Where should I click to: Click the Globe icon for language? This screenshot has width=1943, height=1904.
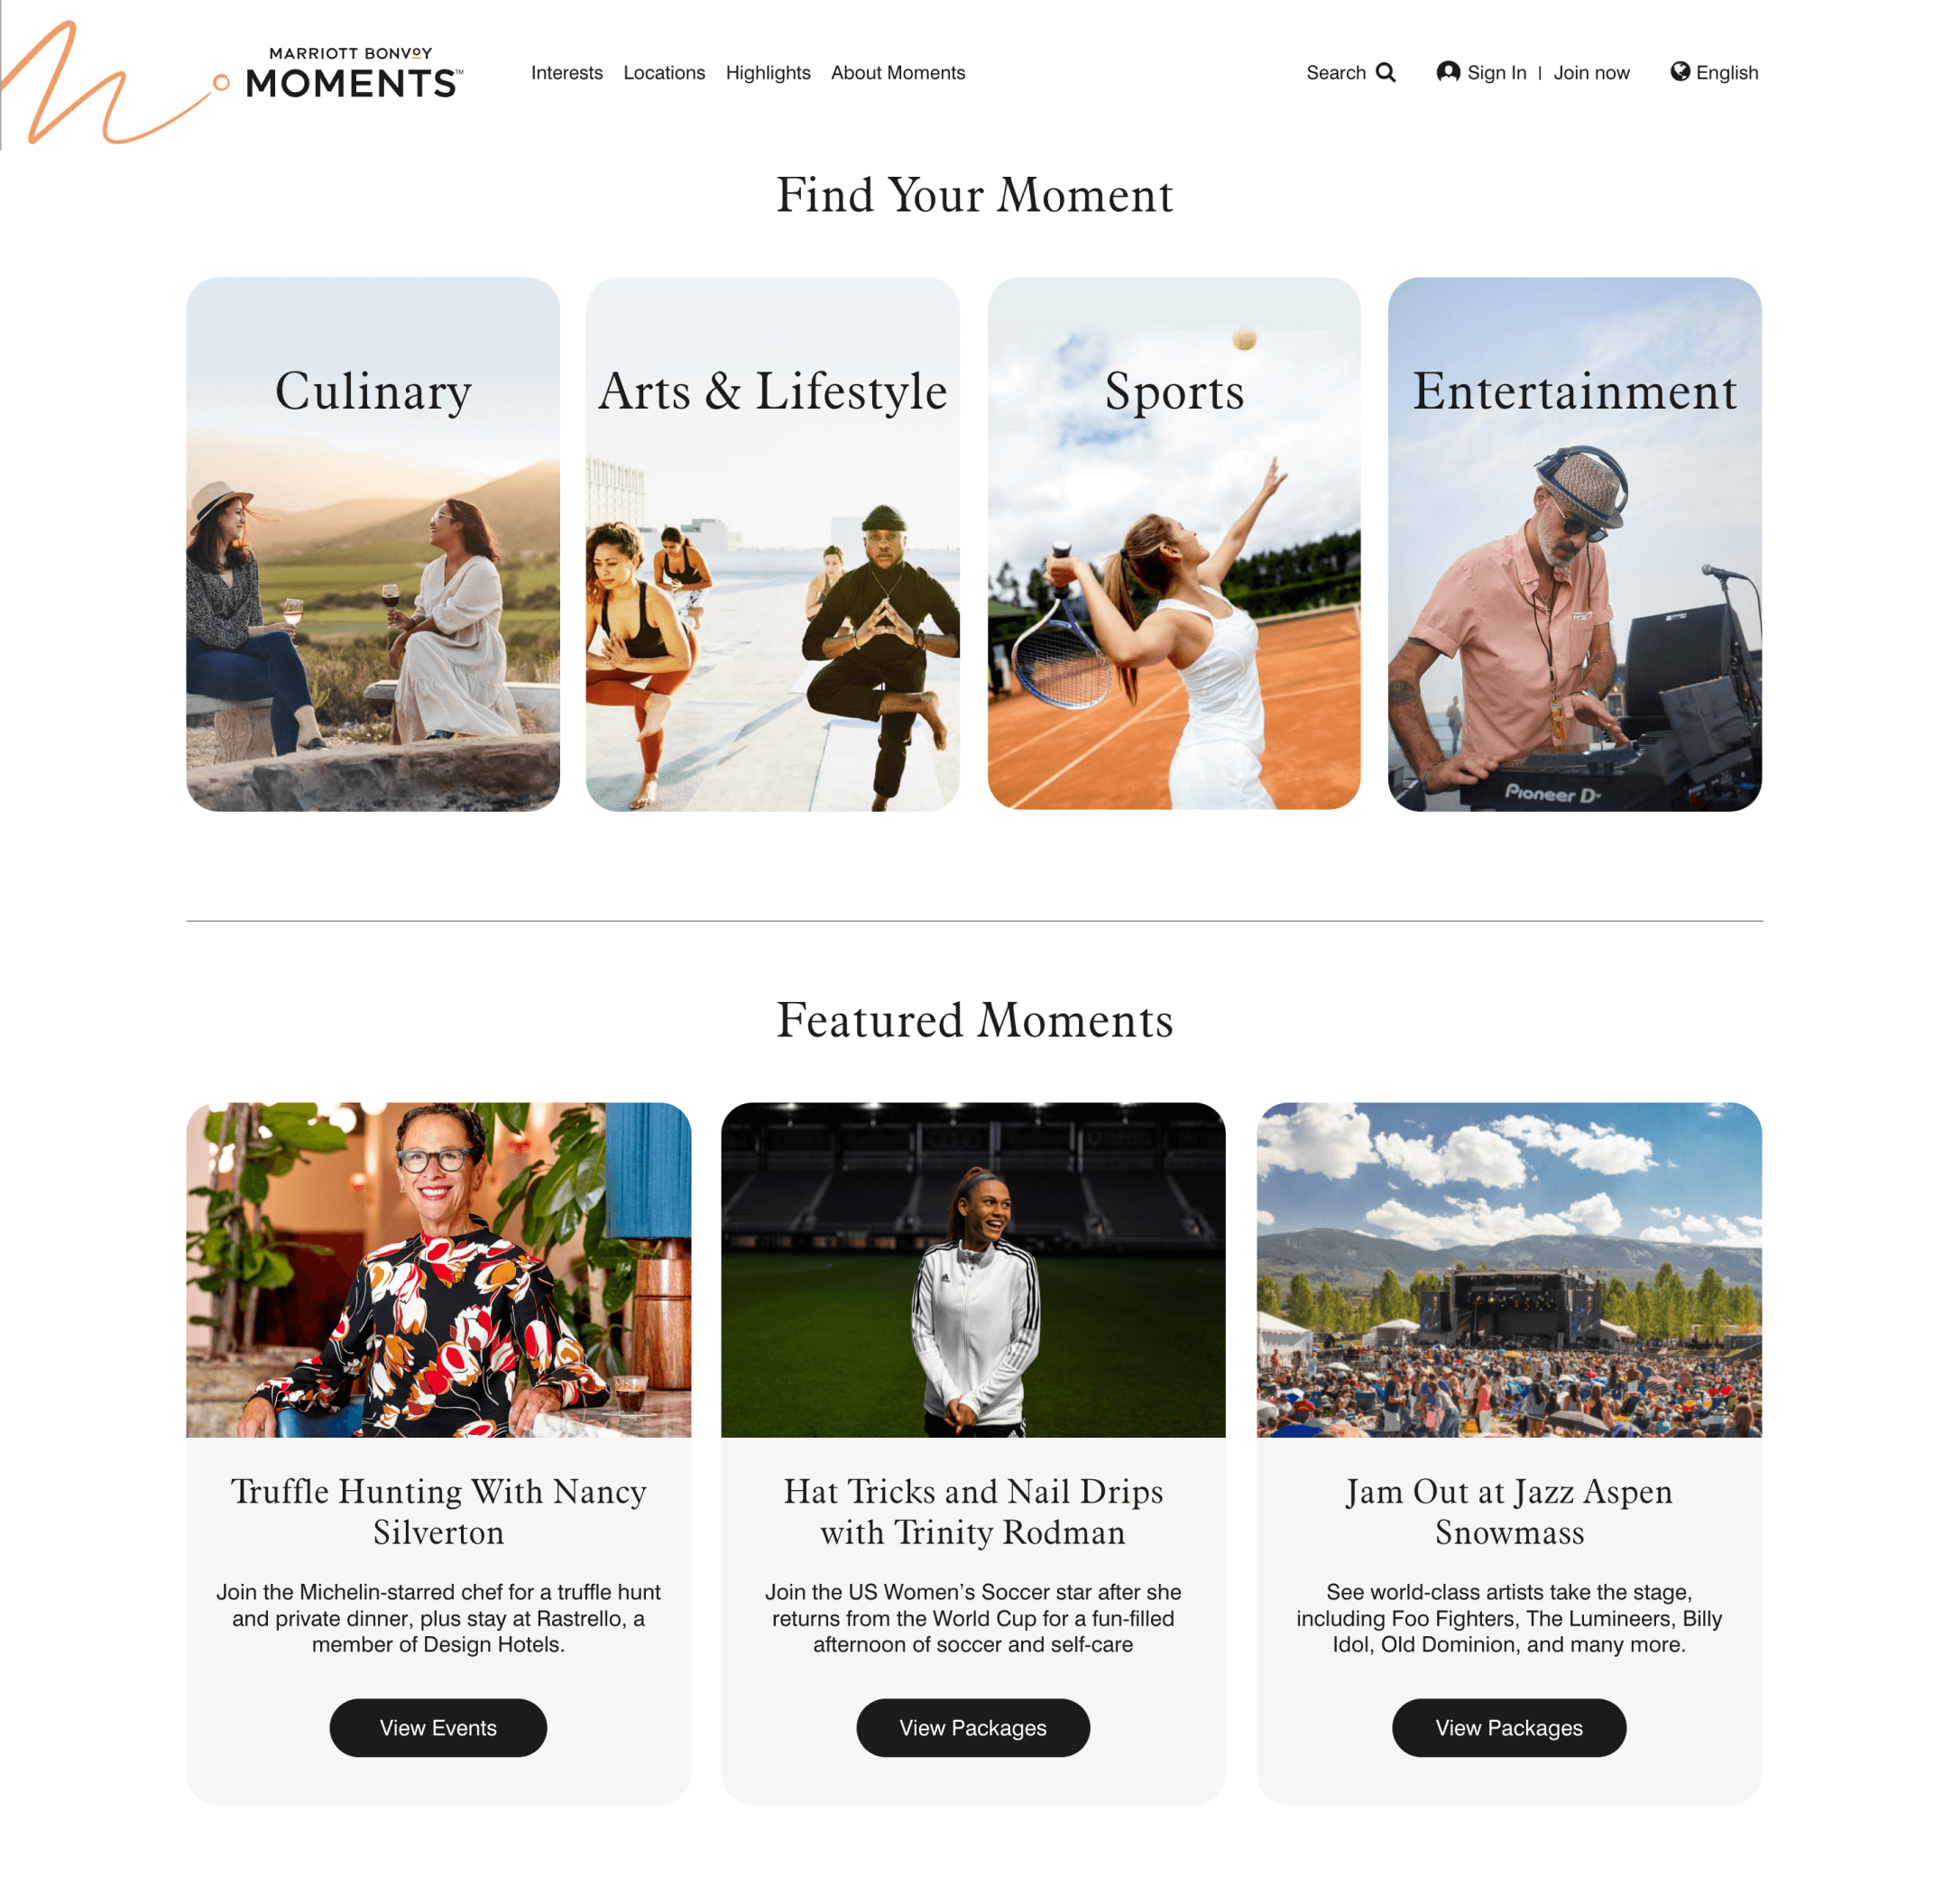tap(1680, 71)
